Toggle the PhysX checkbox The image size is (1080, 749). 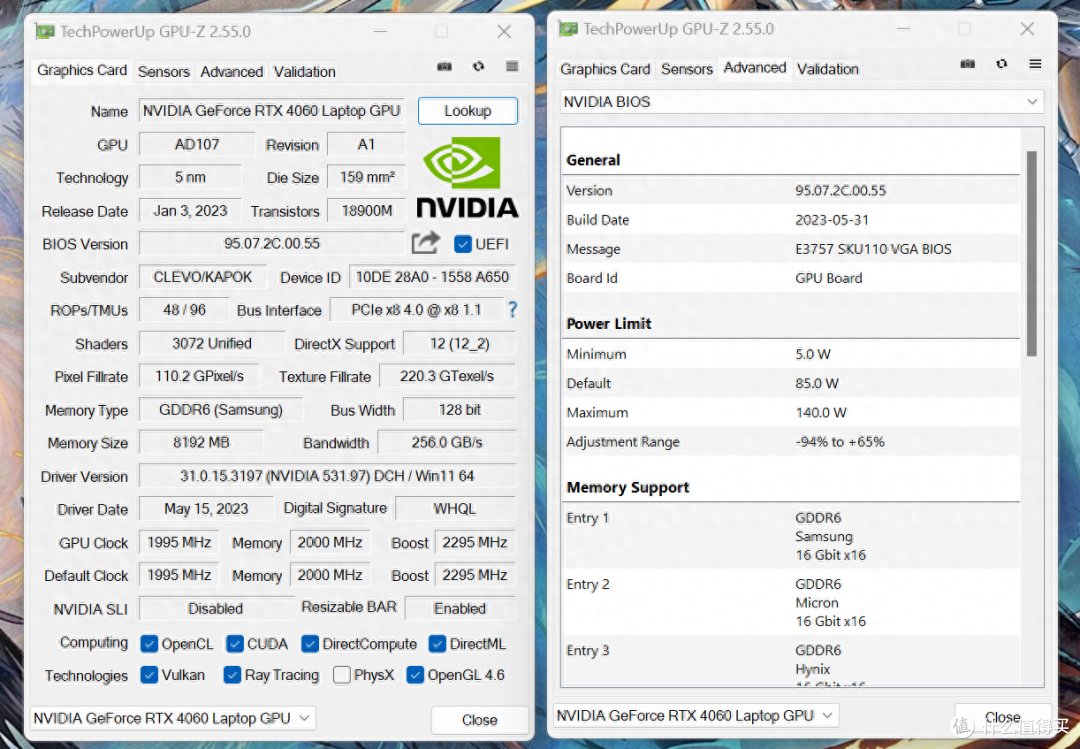tap(342, 675)
